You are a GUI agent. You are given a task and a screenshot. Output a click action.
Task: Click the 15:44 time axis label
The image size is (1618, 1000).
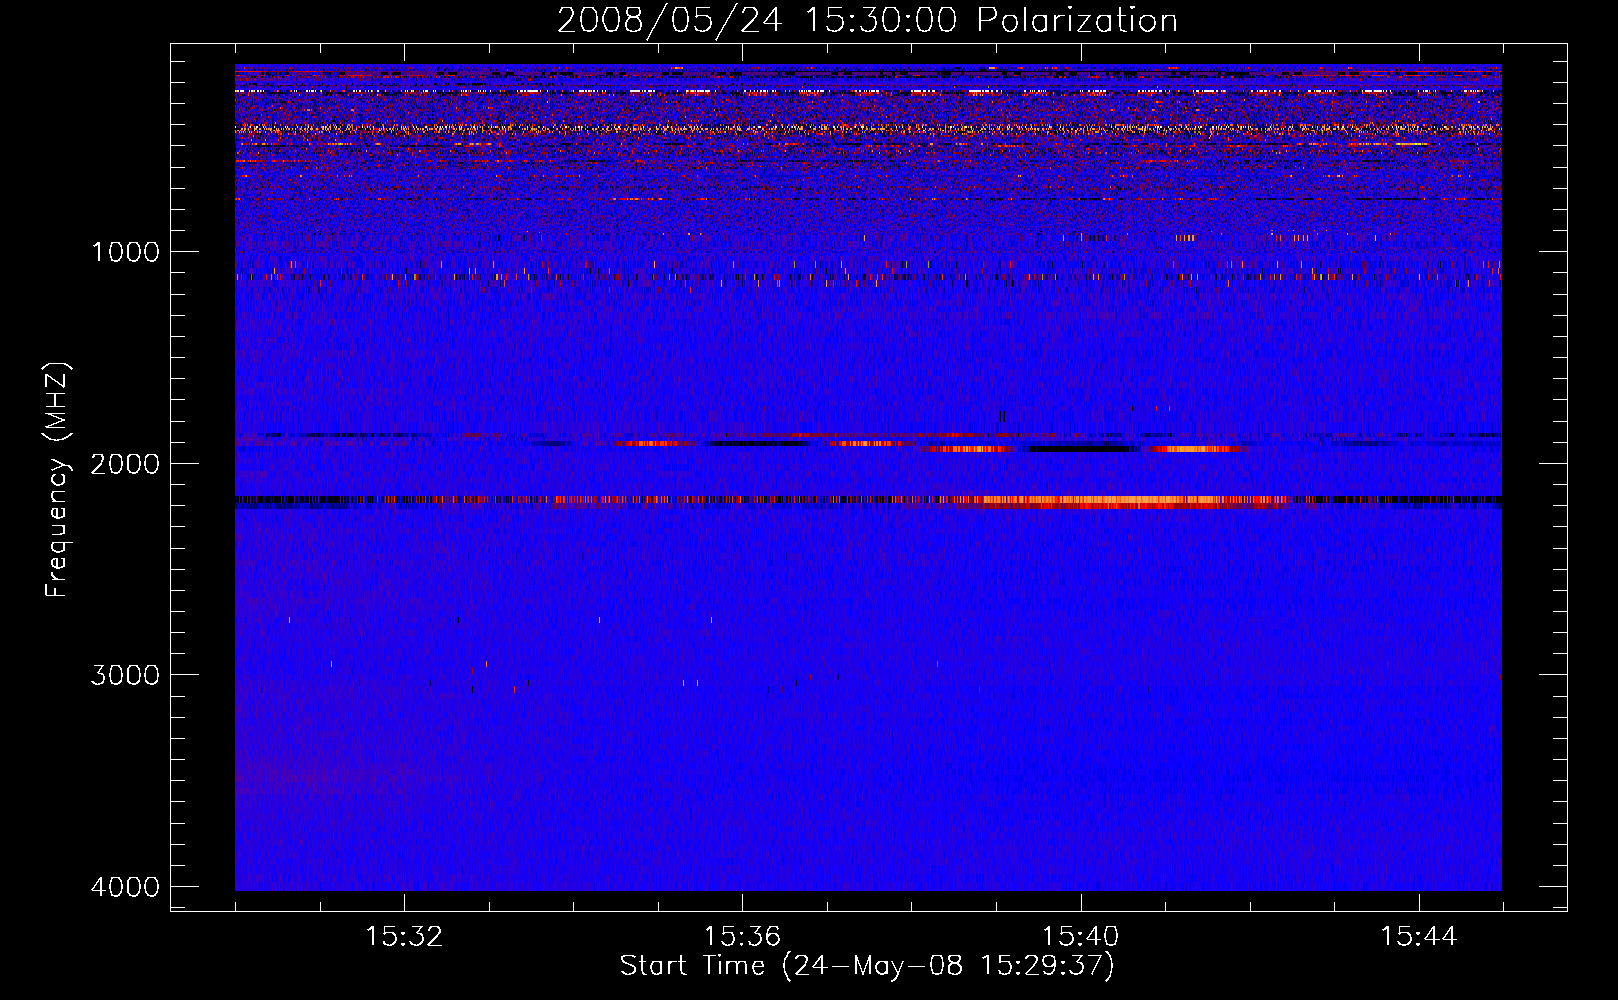click(x=1418, y=937)
